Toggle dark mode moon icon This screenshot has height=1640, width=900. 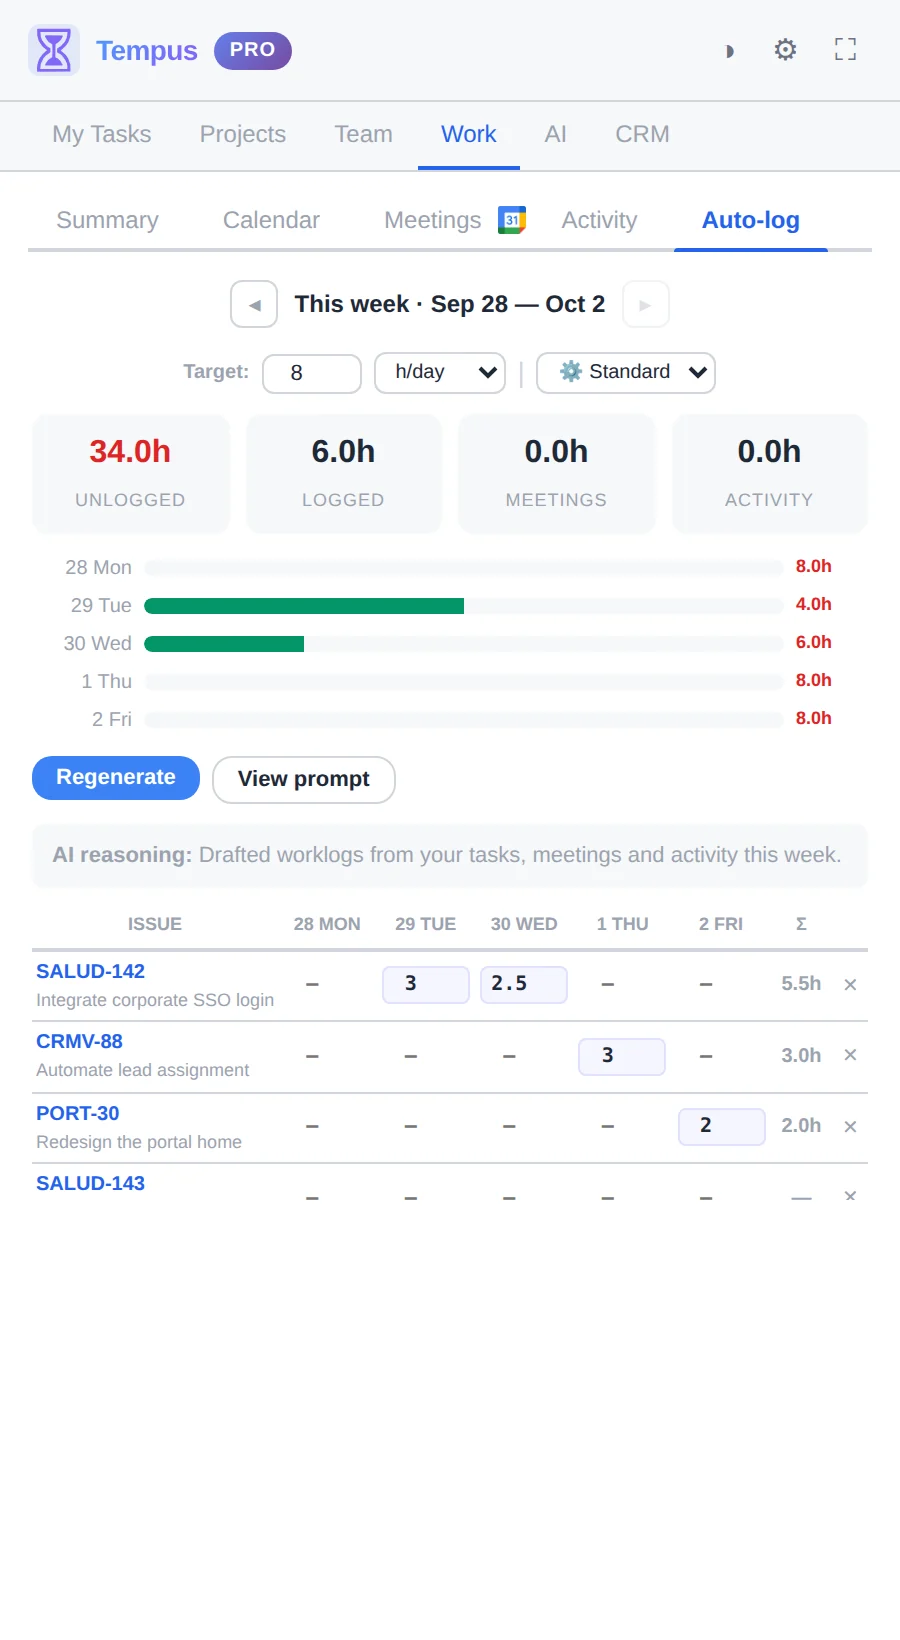tap(729, 51)
